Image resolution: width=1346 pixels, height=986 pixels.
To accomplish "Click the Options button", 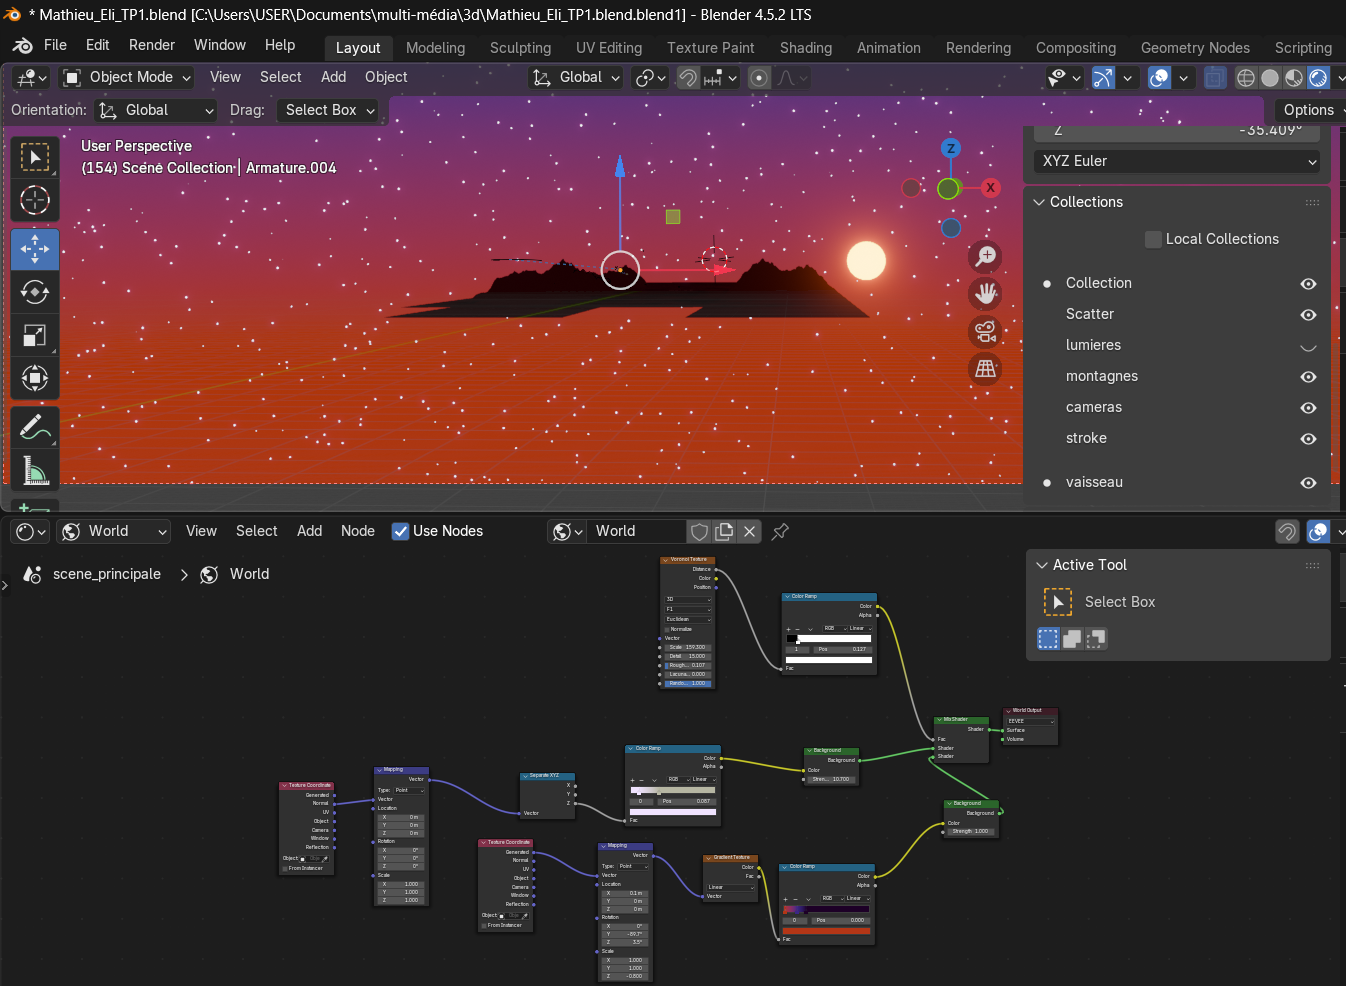I will [1308, 110].
